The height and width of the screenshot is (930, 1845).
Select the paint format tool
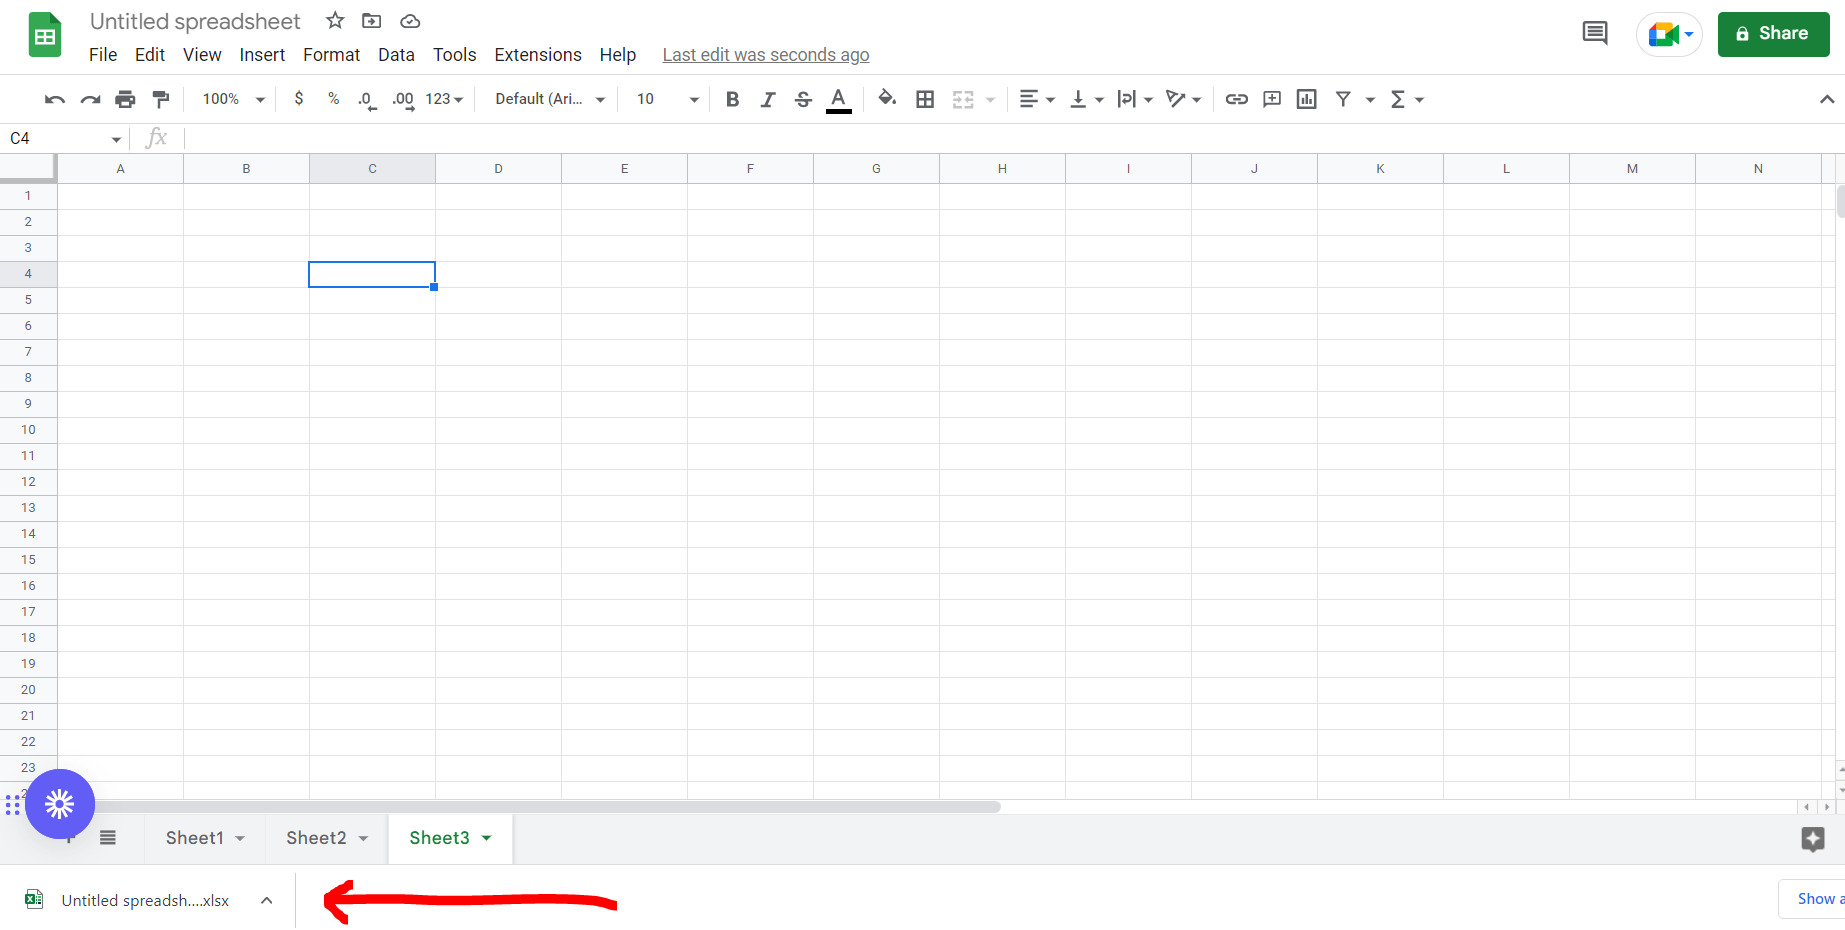tap(161, 99)
